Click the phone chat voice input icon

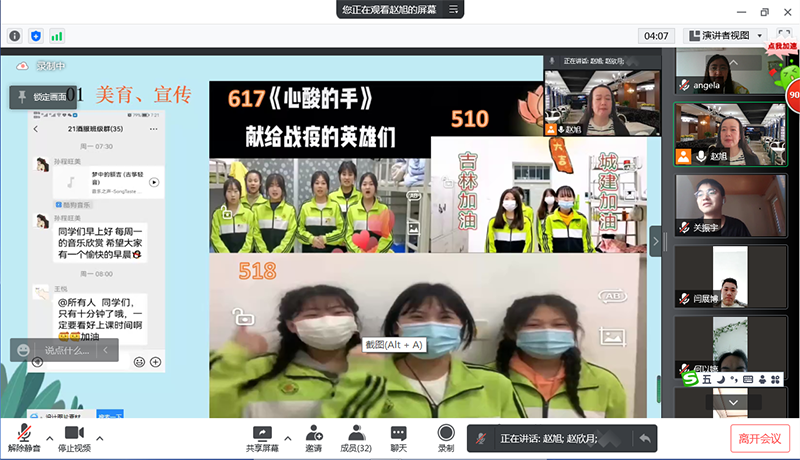tap(37, 362)
